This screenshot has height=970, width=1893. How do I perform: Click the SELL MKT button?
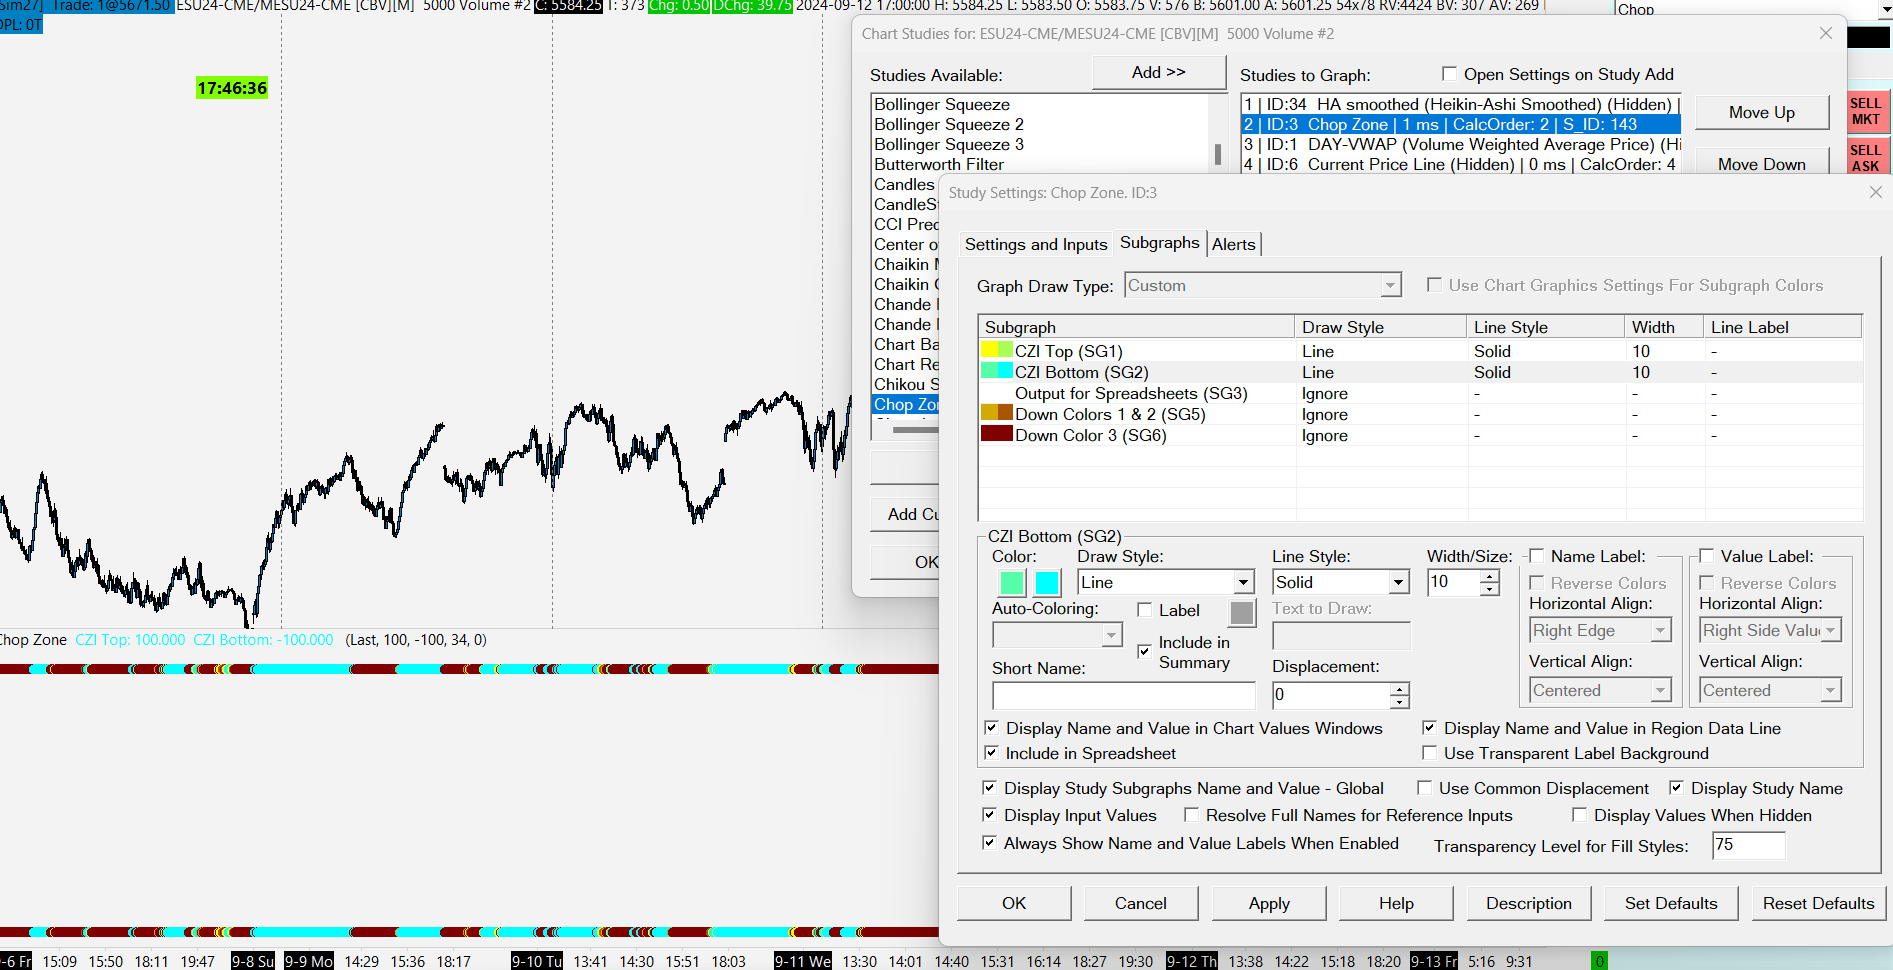[x=1866, y=111]
